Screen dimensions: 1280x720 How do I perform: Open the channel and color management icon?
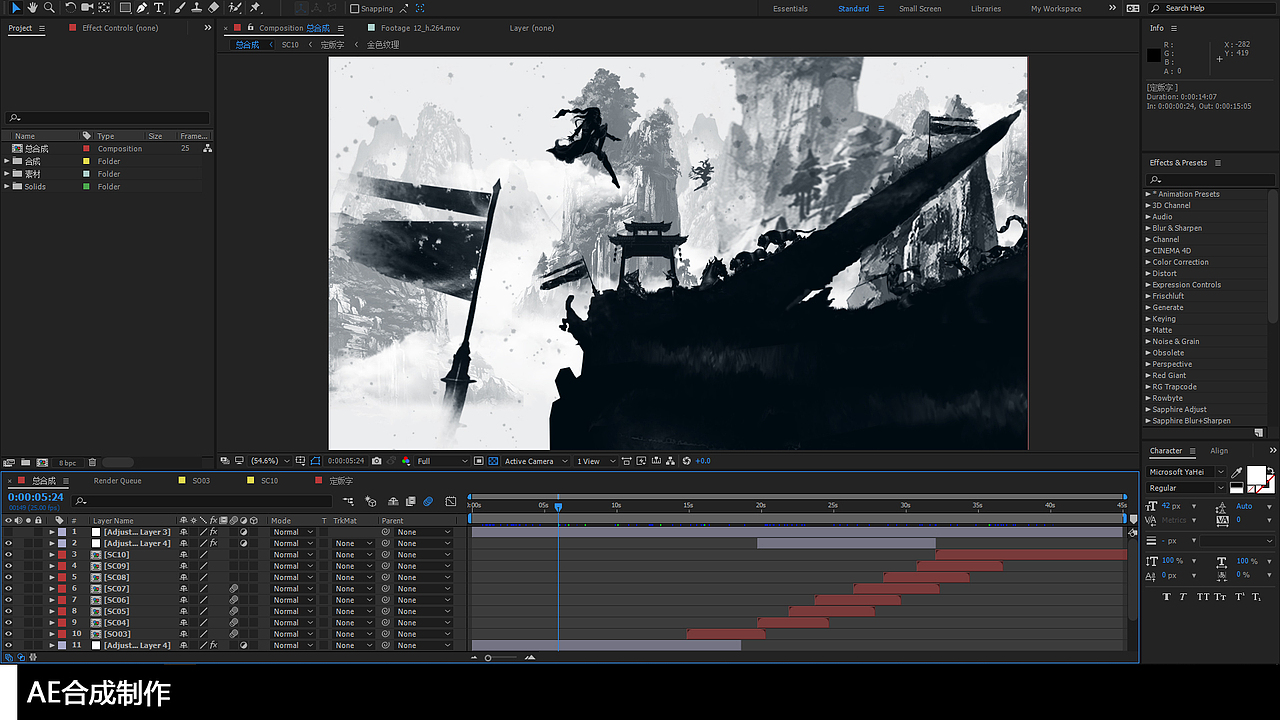pos(406,461)
